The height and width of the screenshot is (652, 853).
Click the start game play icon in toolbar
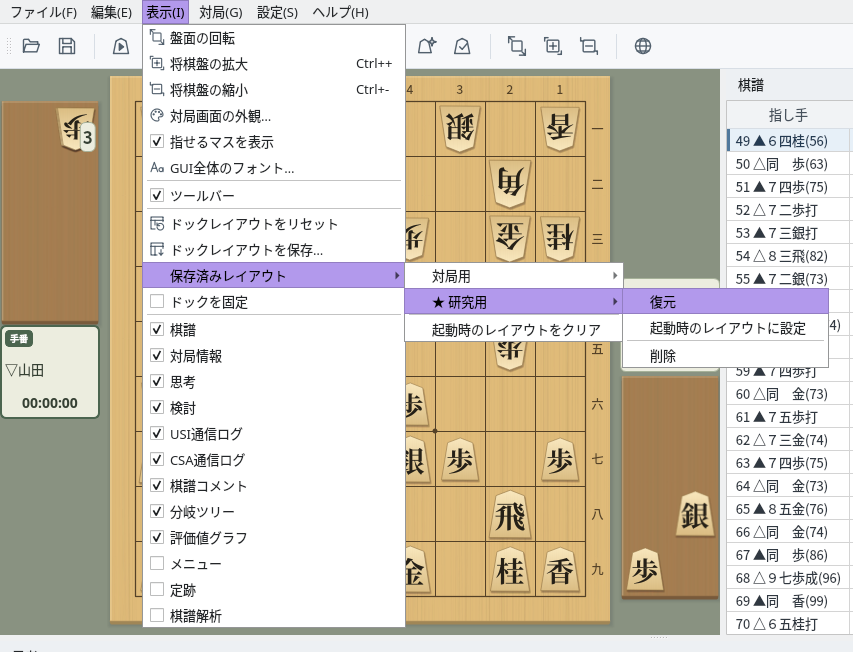(120, 46)
